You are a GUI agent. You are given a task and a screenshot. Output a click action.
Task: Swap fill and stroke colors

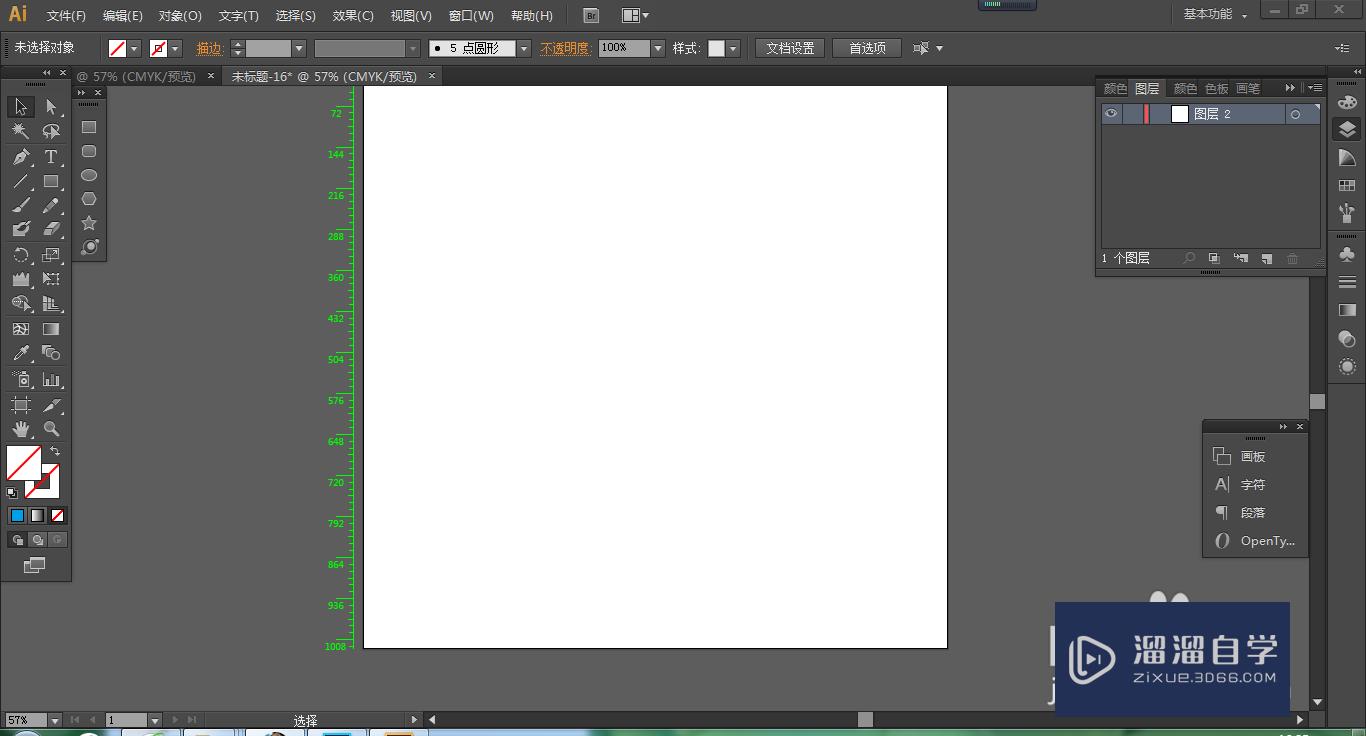[x=55, y=451]
